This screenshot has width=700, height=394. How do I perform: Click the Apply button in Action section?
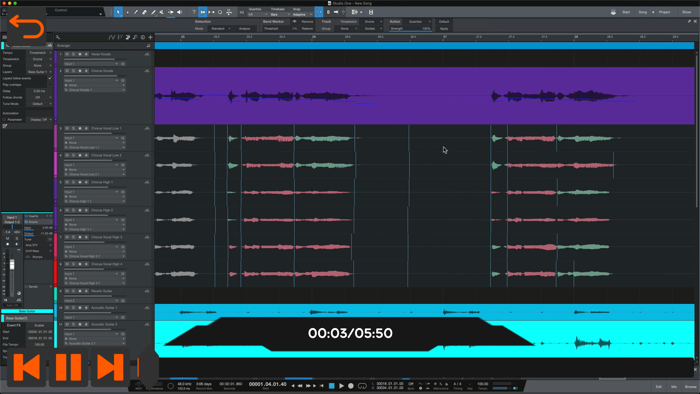[444, 29]
